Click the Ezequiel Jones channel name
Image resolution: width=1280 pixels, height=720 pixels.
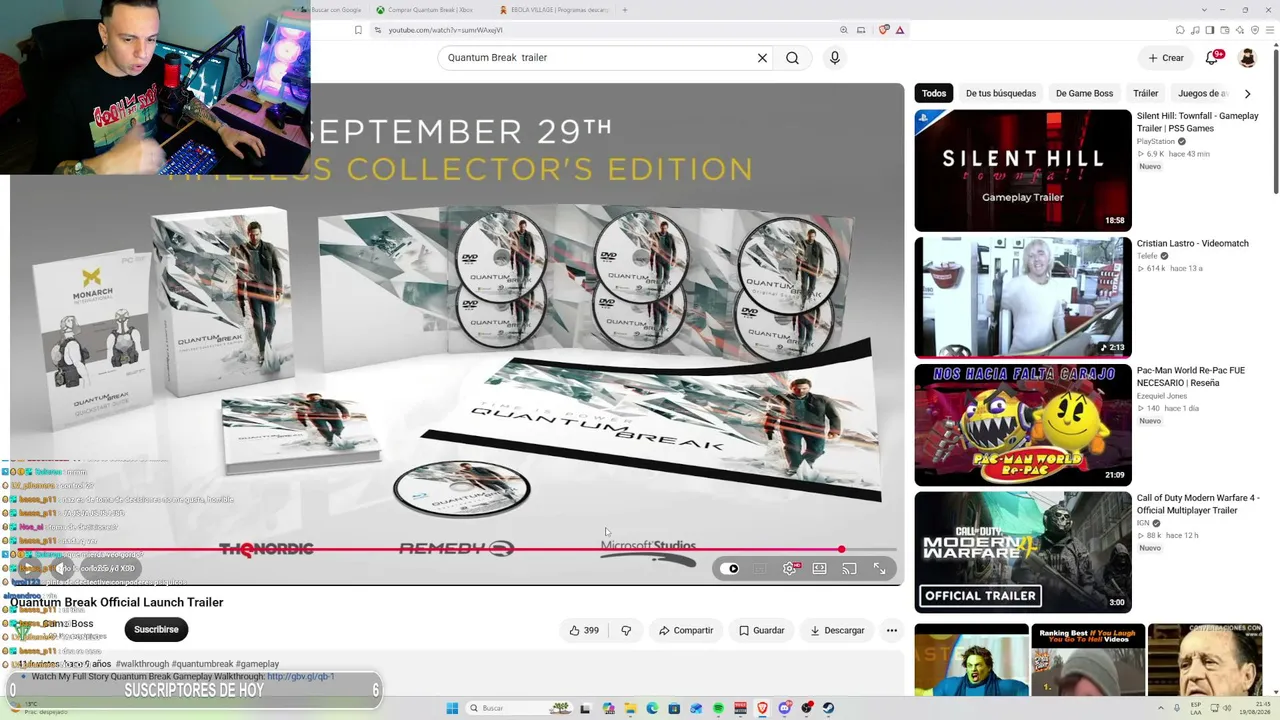(x=1160, y=396)
